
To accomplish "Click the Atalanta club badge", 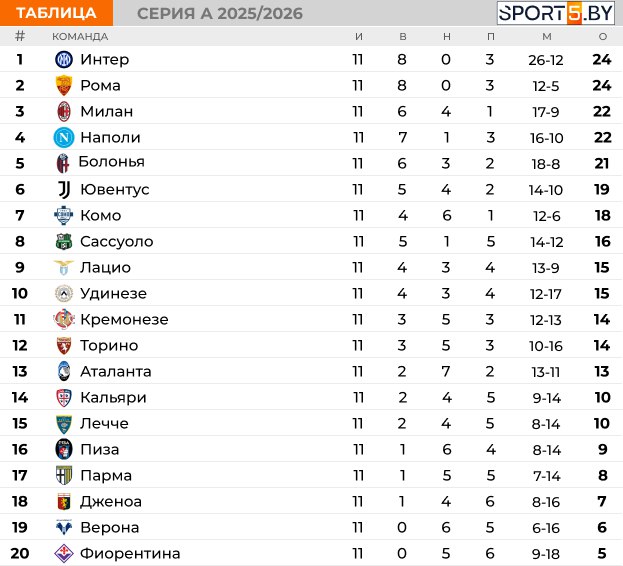I will pyautogui.click(x=64, y=371).
